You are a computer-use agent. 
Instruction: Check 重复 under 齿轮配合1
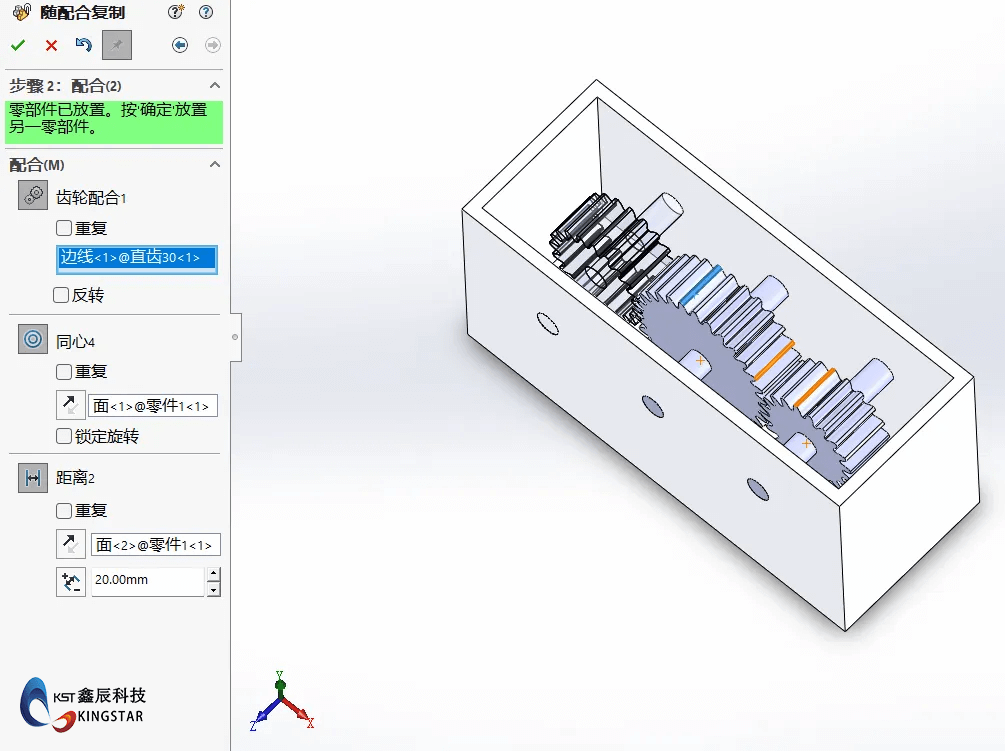[x=62, y=227]
